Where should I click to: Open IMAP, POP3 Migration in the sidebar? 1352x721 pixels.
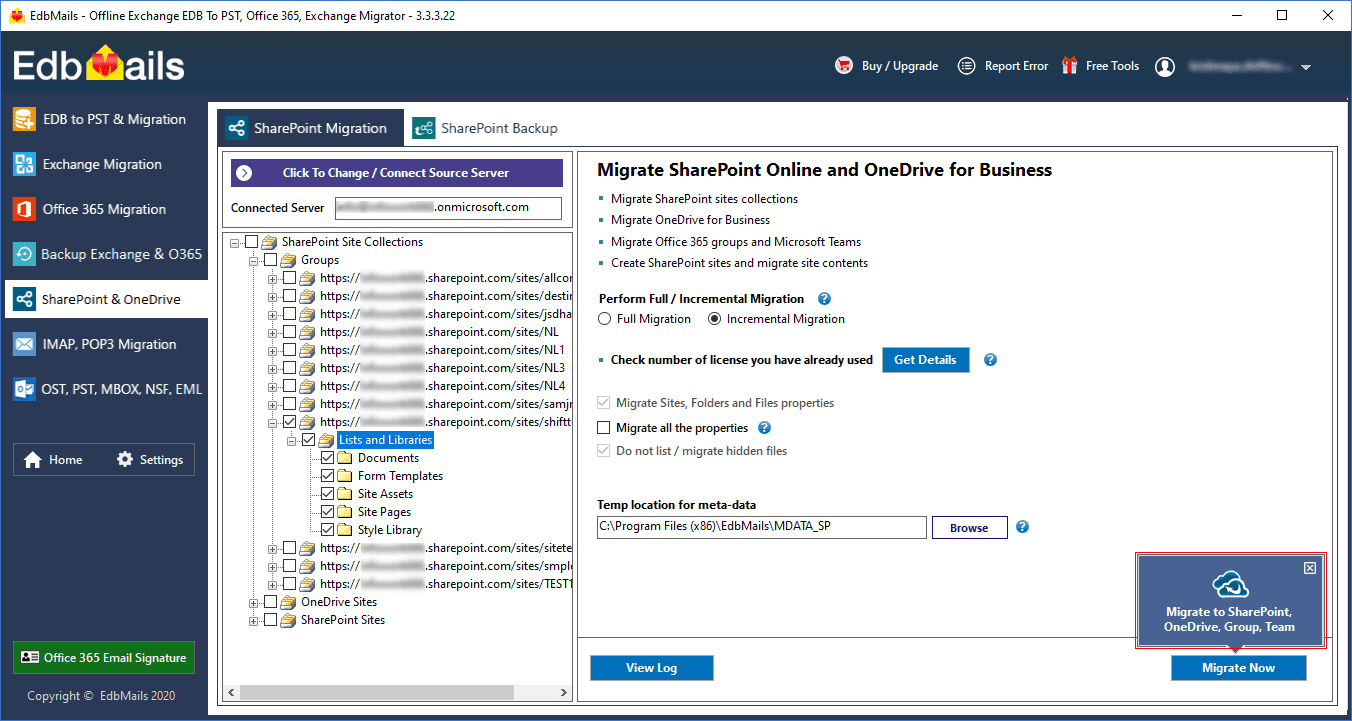[104, 344]
